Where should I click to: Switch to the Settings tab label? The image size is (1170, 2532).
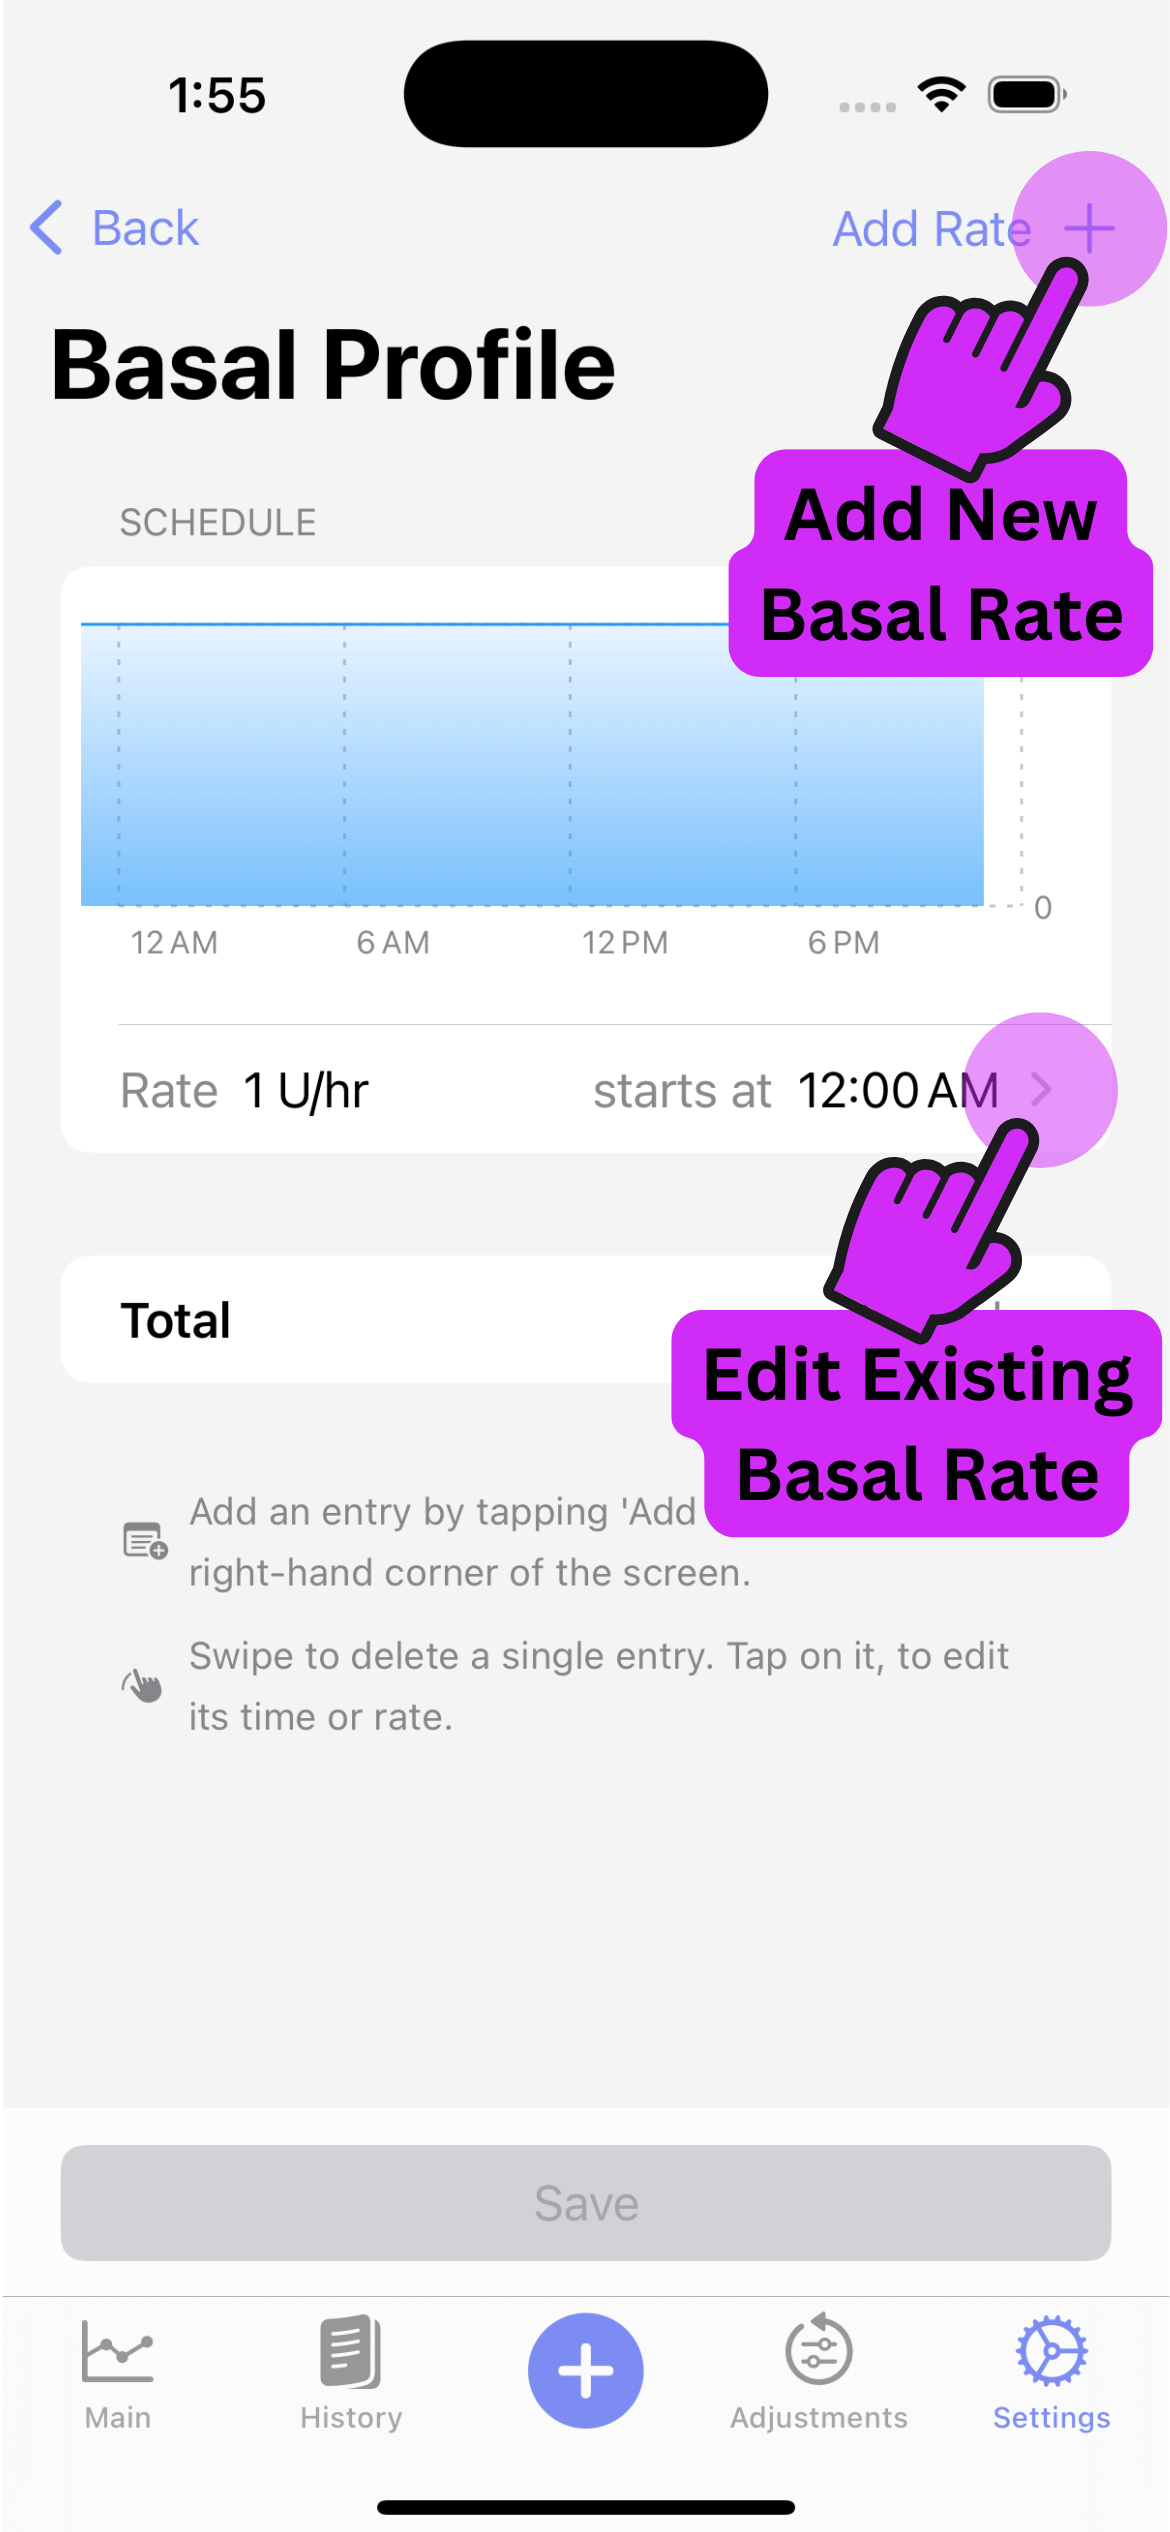pos(1051,2418)
